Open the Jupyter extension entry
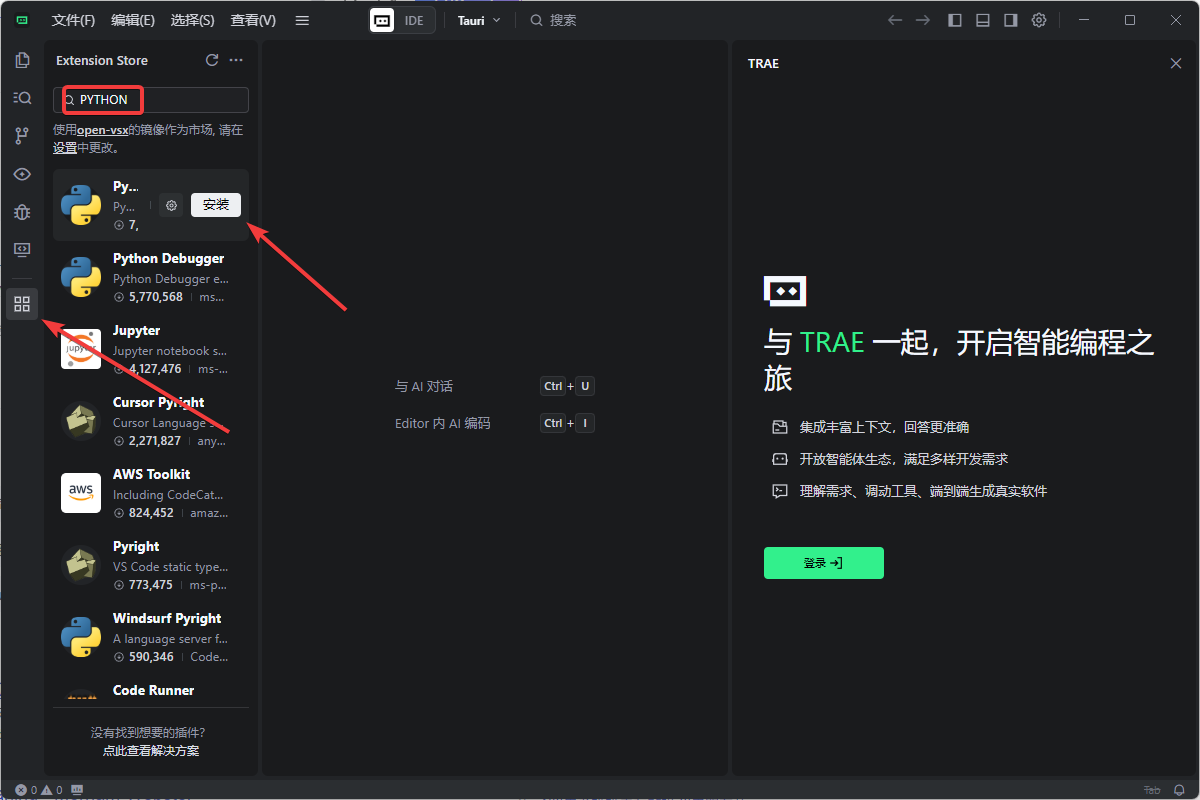1200x800 pixels. coord(151,349)
